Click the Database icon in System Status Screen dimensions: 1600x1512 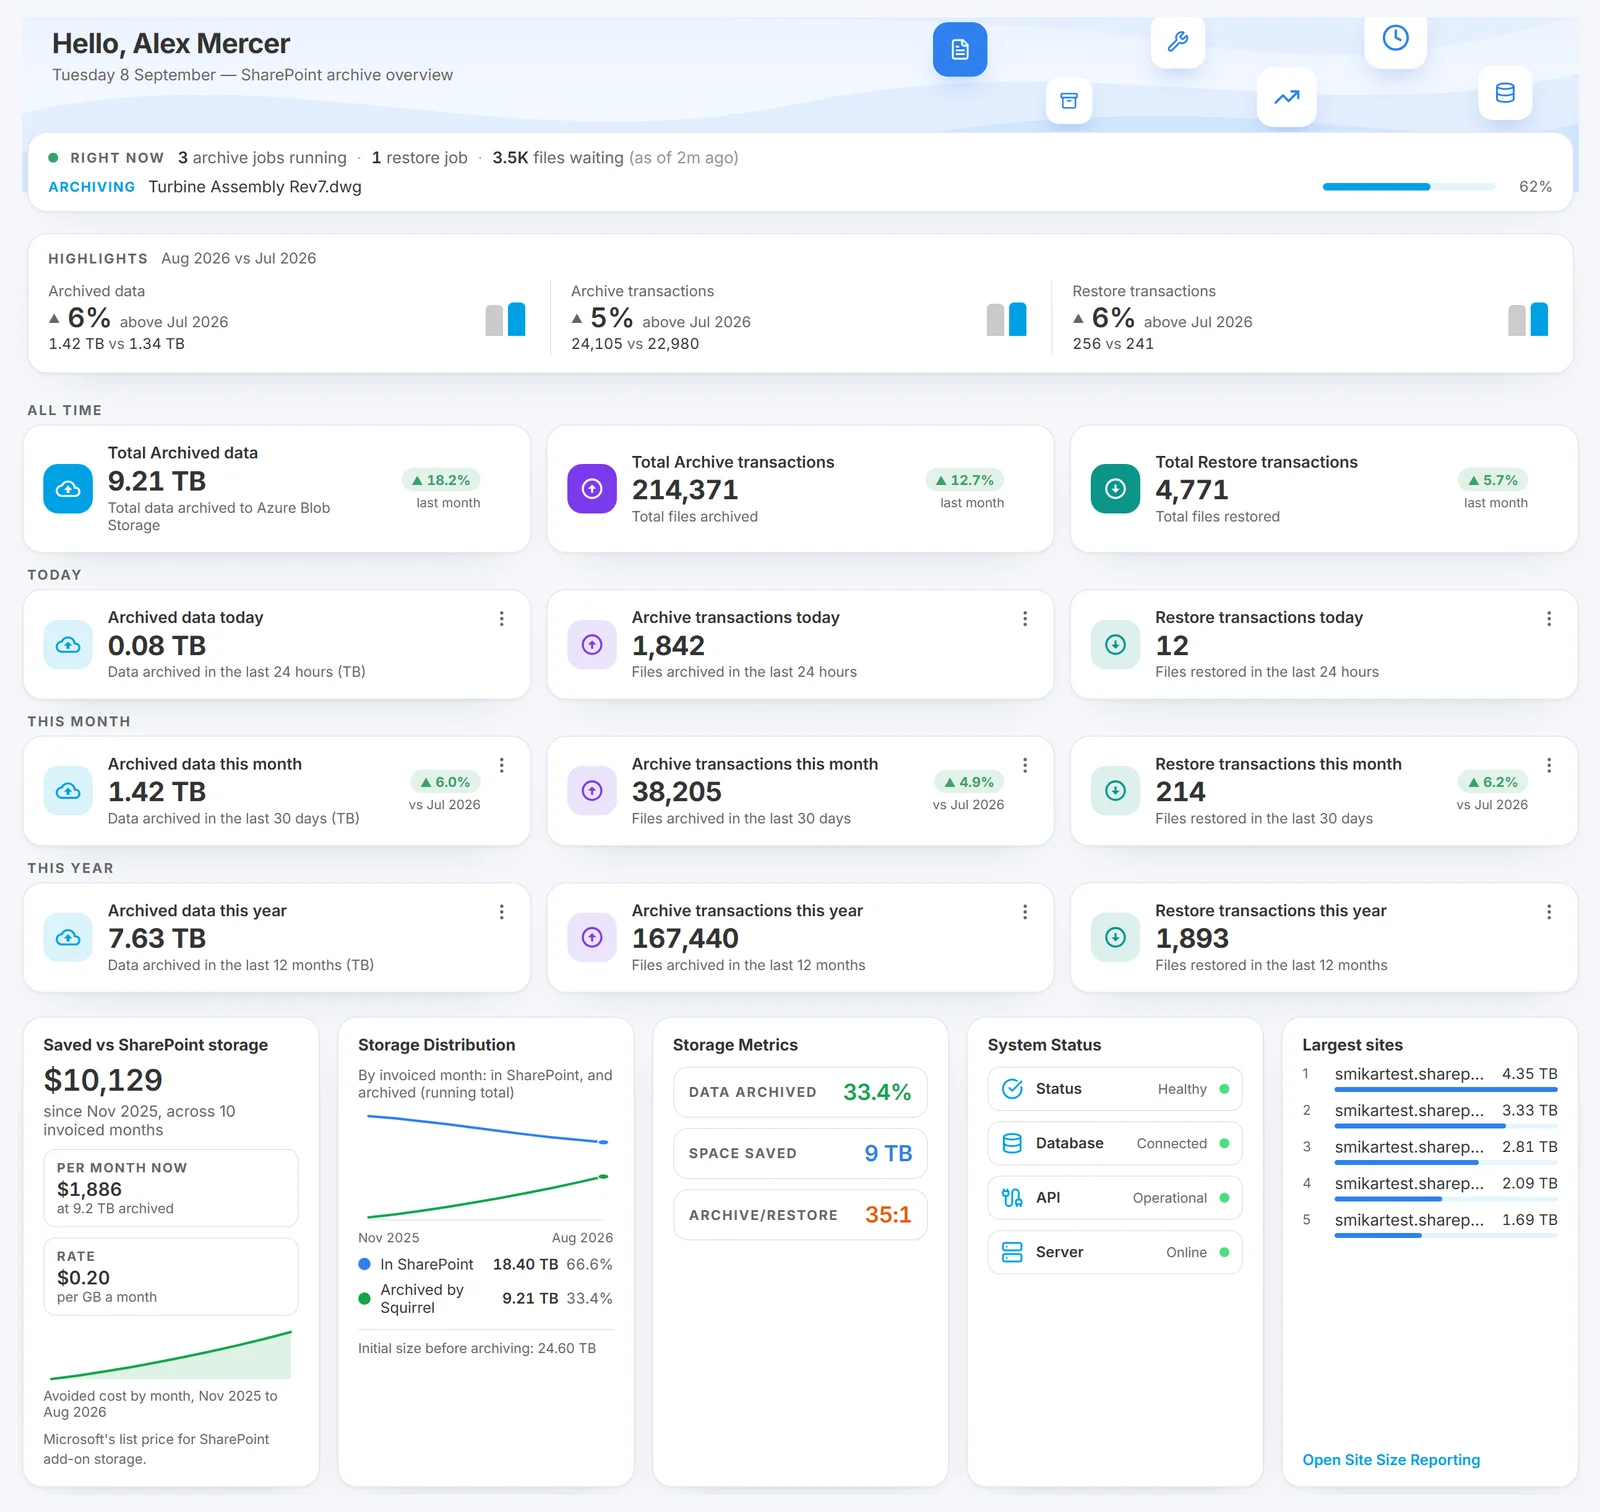pos(1012,1143)
